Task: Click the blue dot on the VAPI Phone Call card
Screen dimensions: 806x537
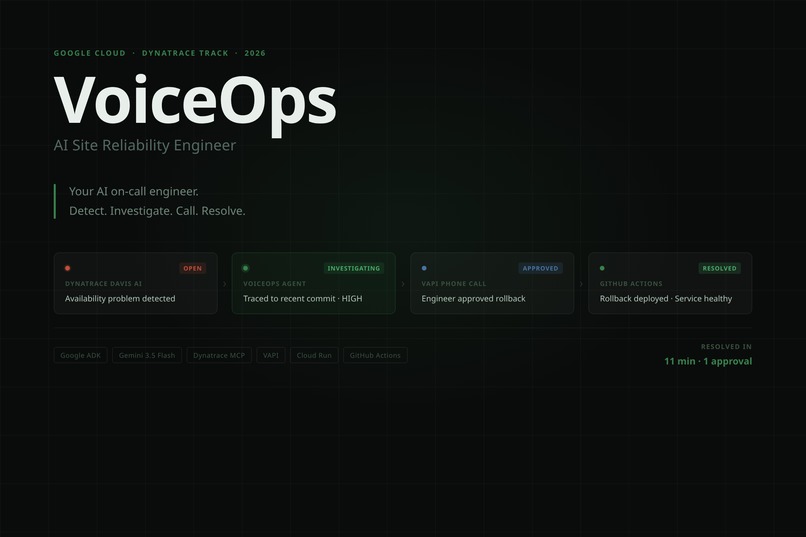Action: [x=424, y=268]
